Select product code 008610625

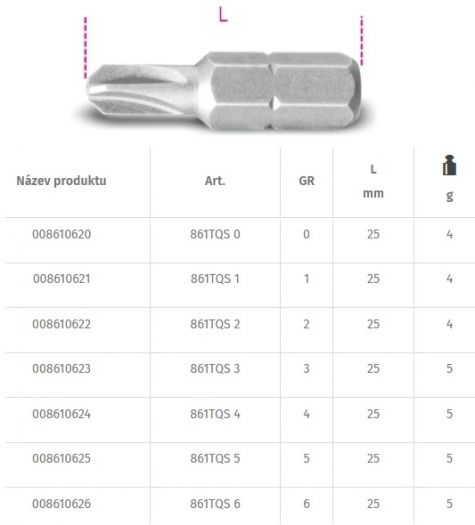(x=62, y=459)
